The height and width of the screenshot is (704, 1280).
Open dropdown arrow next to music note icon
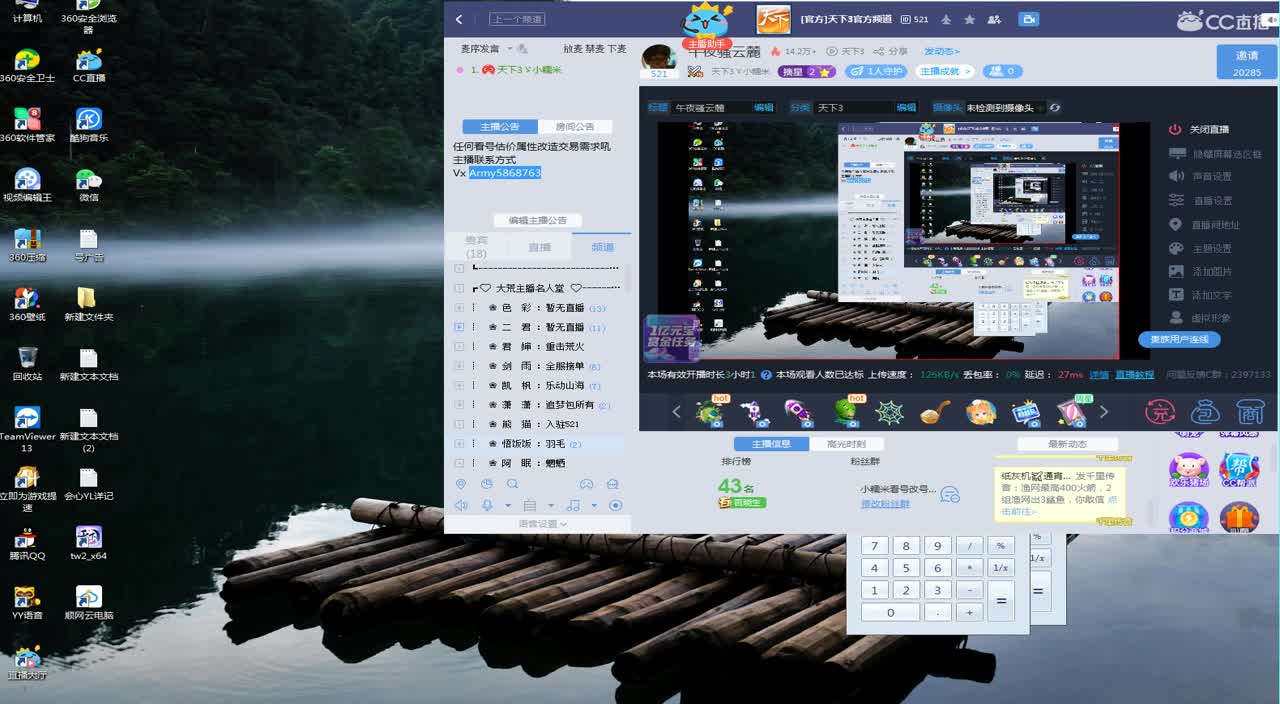594,506
